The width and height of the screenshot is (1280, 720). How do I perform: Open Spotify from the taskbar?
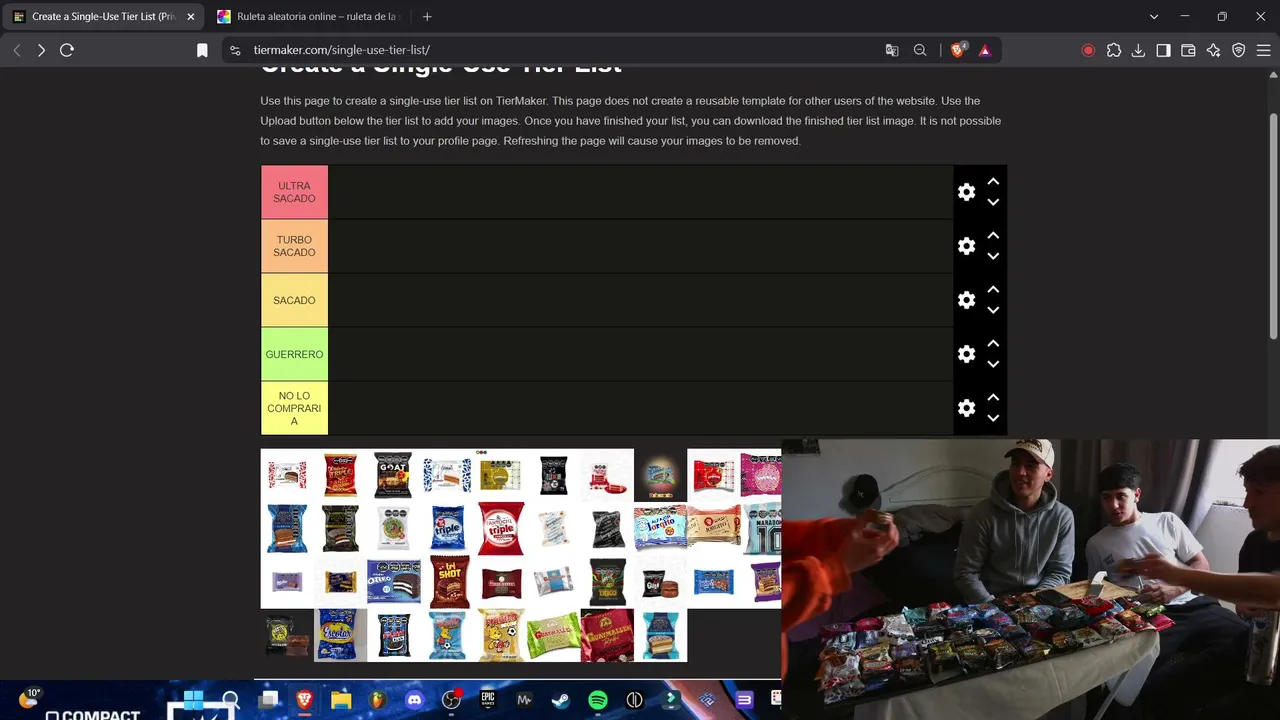(598, 700)
